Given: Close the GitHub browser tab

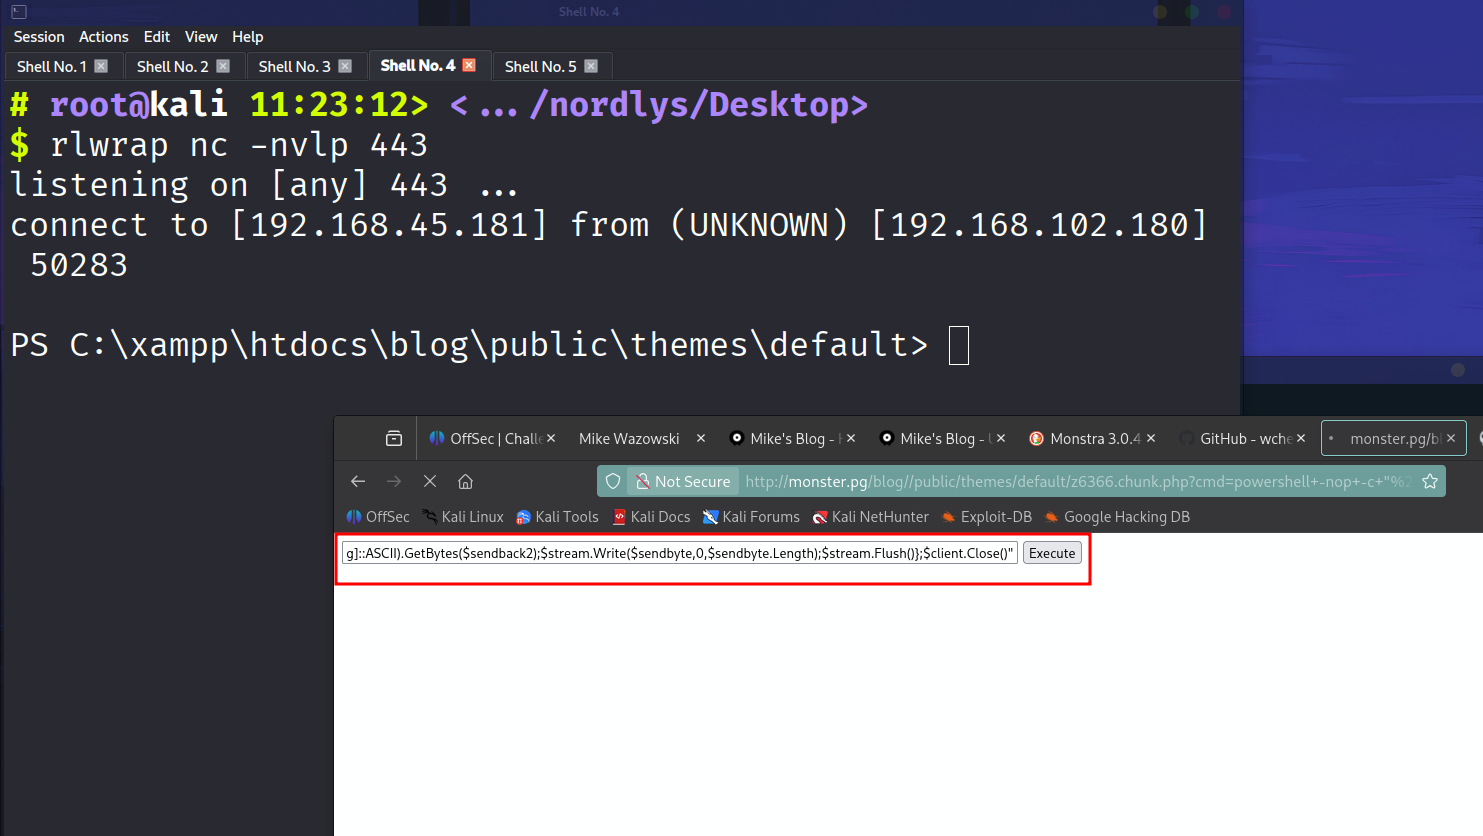Looking at the screenshot, I should (x=1301, y=438).
